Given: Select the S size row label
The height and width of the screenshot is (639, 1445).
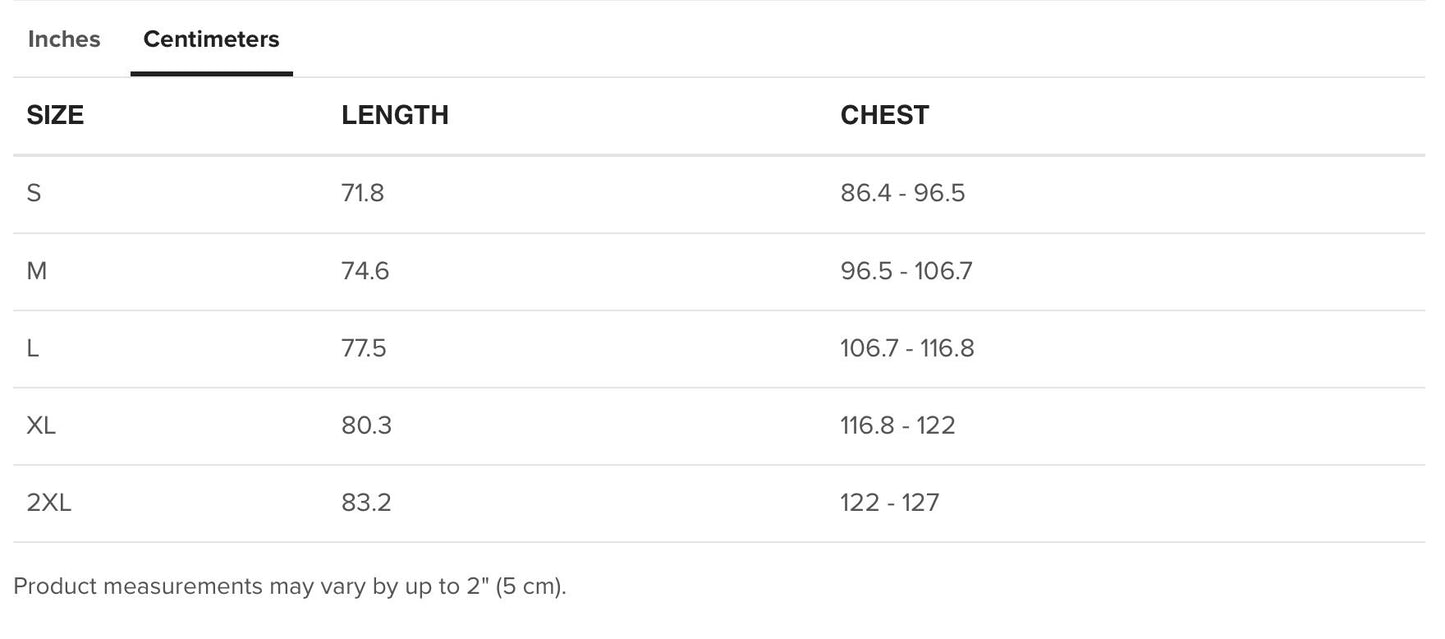Looking at the screenshot, I should 34,193.
